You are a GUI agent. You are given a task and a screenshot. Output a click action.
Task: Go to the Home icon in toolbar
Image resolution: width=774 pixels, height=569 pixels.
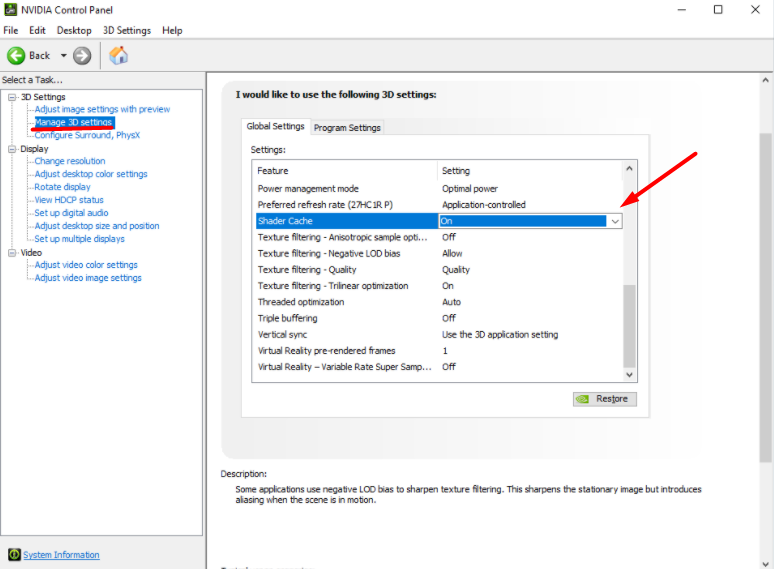[x=118, y=55]
